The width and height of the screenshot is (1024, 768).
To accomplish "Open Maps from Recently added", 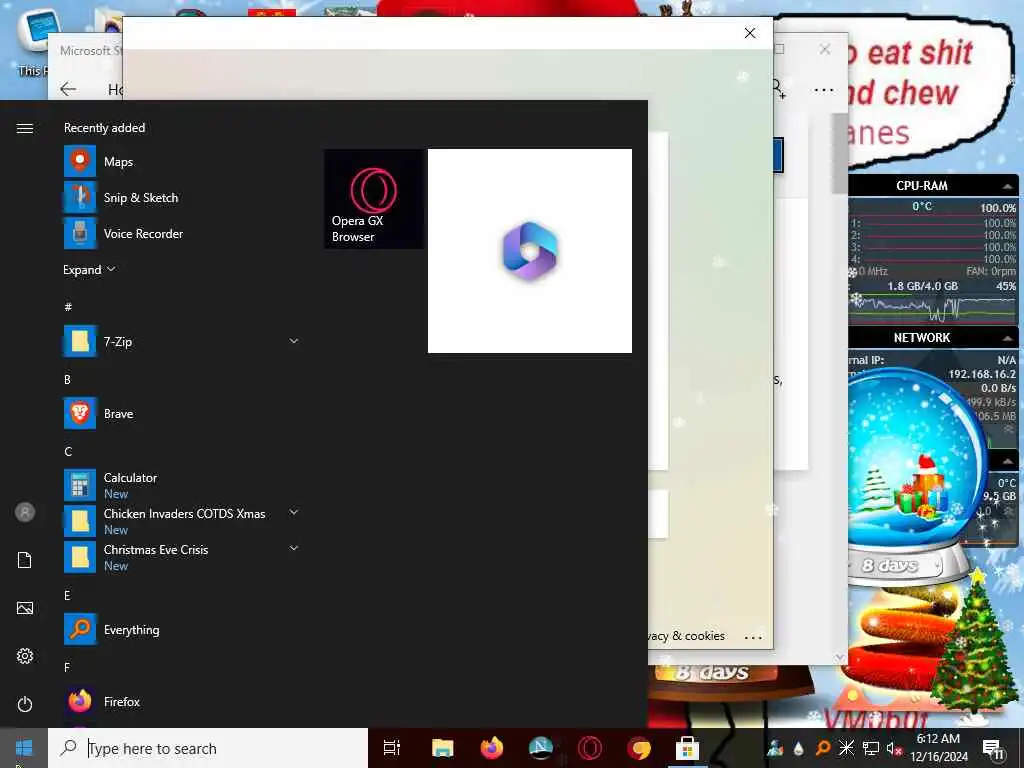I will point(181,161).
